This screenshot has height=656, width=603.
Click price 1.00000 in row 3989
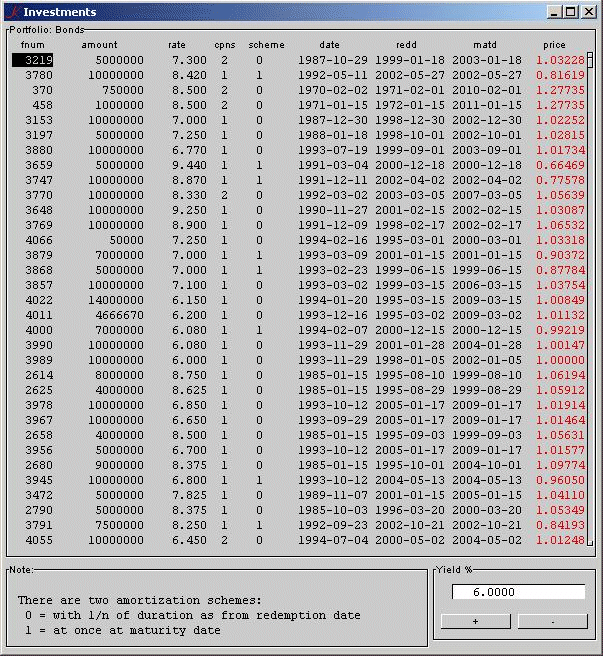[560, 360]
